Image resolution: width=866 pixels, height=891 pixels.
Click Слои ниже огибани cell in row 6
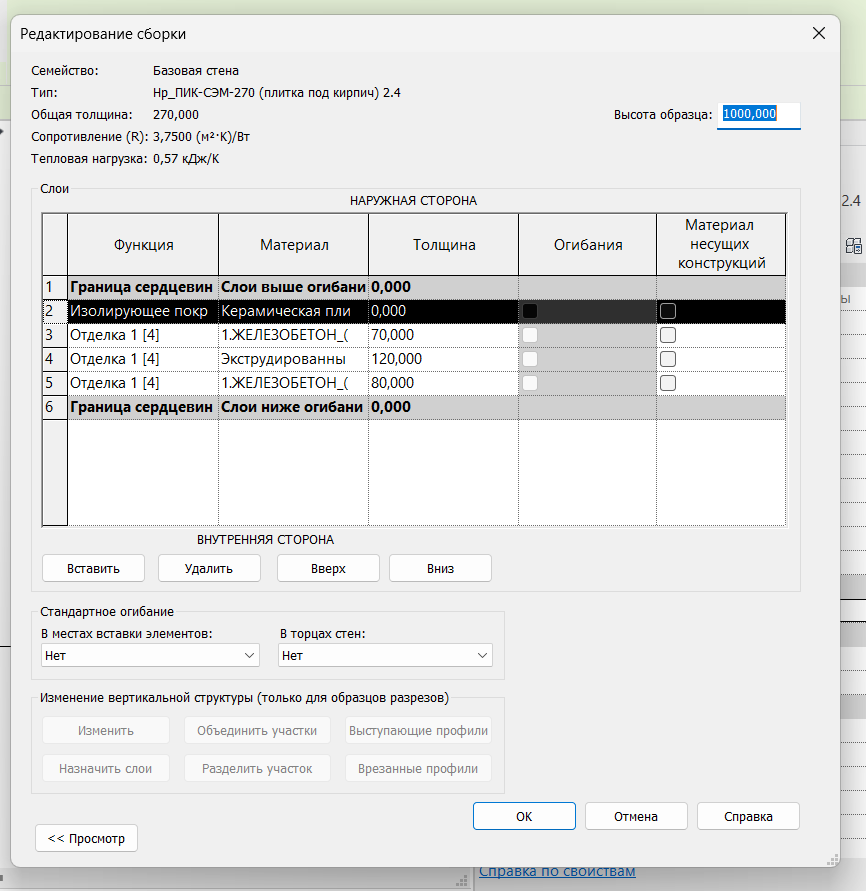point(293,407)
